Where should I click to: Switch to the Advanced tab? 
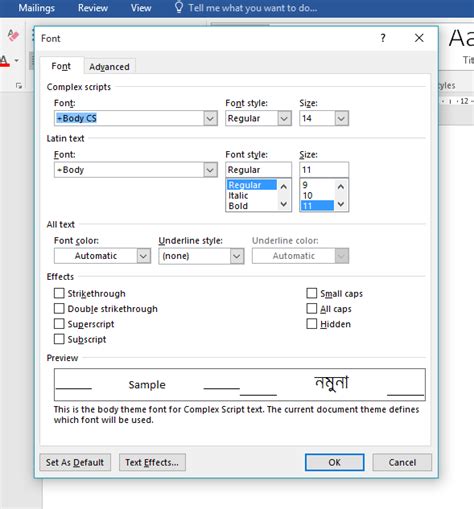tap(109, 67)
